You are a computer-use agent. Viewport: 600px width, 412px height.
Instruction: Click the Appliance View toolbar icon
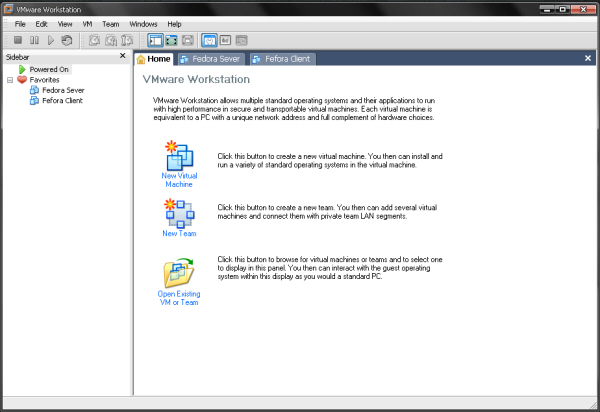coord(225,40)
